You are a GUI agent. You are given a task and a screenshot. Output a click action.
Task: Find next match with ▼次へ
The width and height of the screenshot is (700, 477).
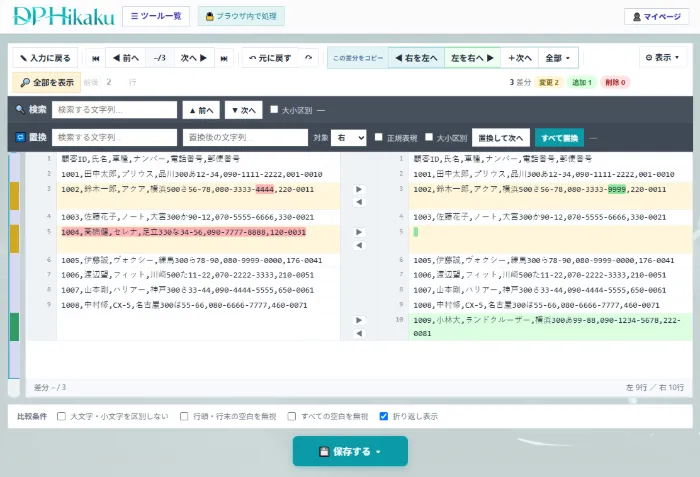[243, 110]
